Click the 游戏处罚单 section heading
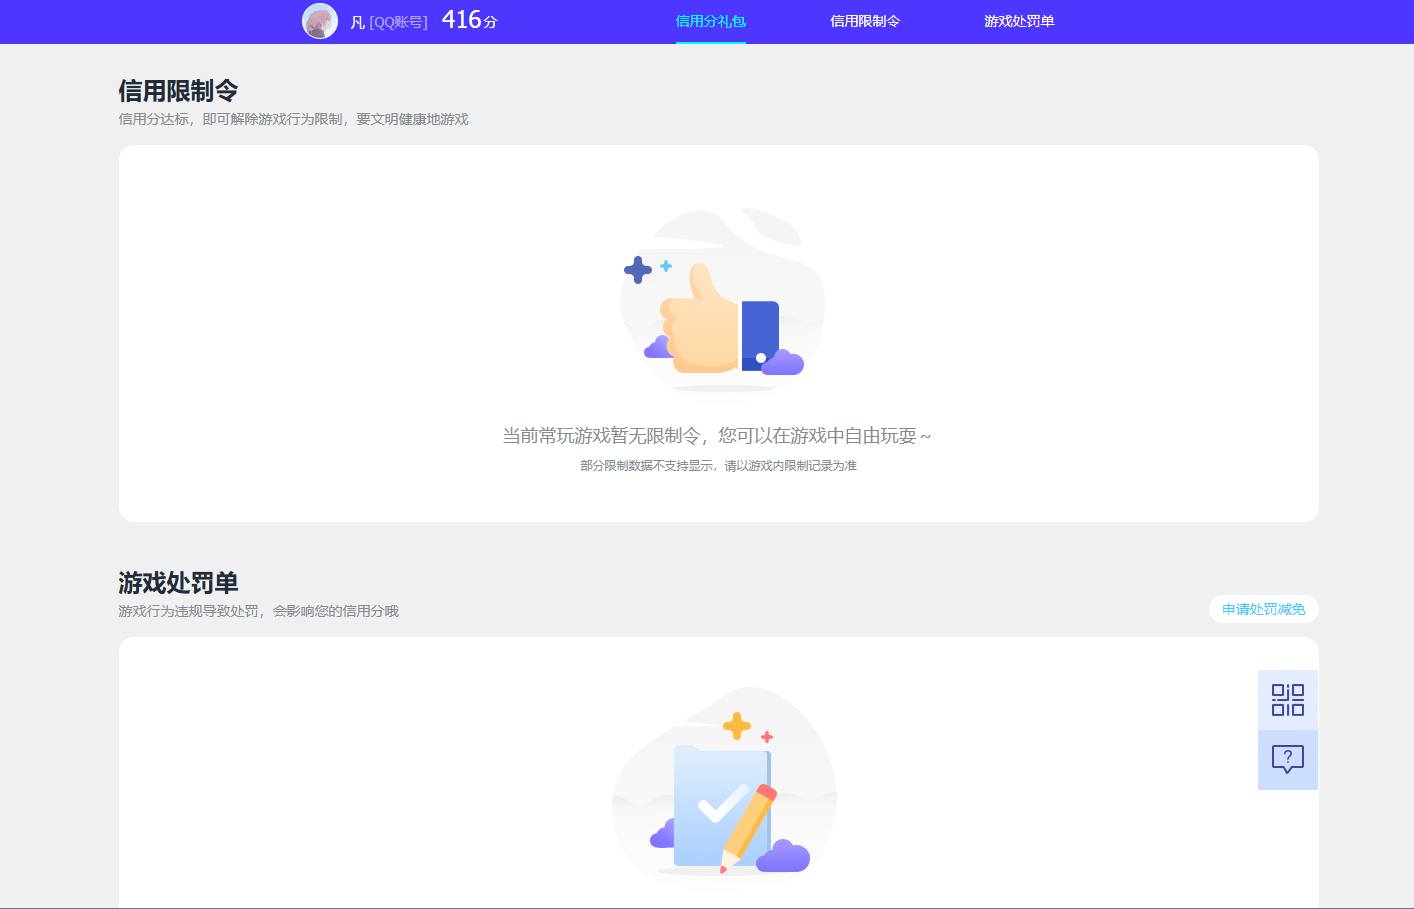The height and width of the screenshot is (909, 1414). [x=178, y=583]
